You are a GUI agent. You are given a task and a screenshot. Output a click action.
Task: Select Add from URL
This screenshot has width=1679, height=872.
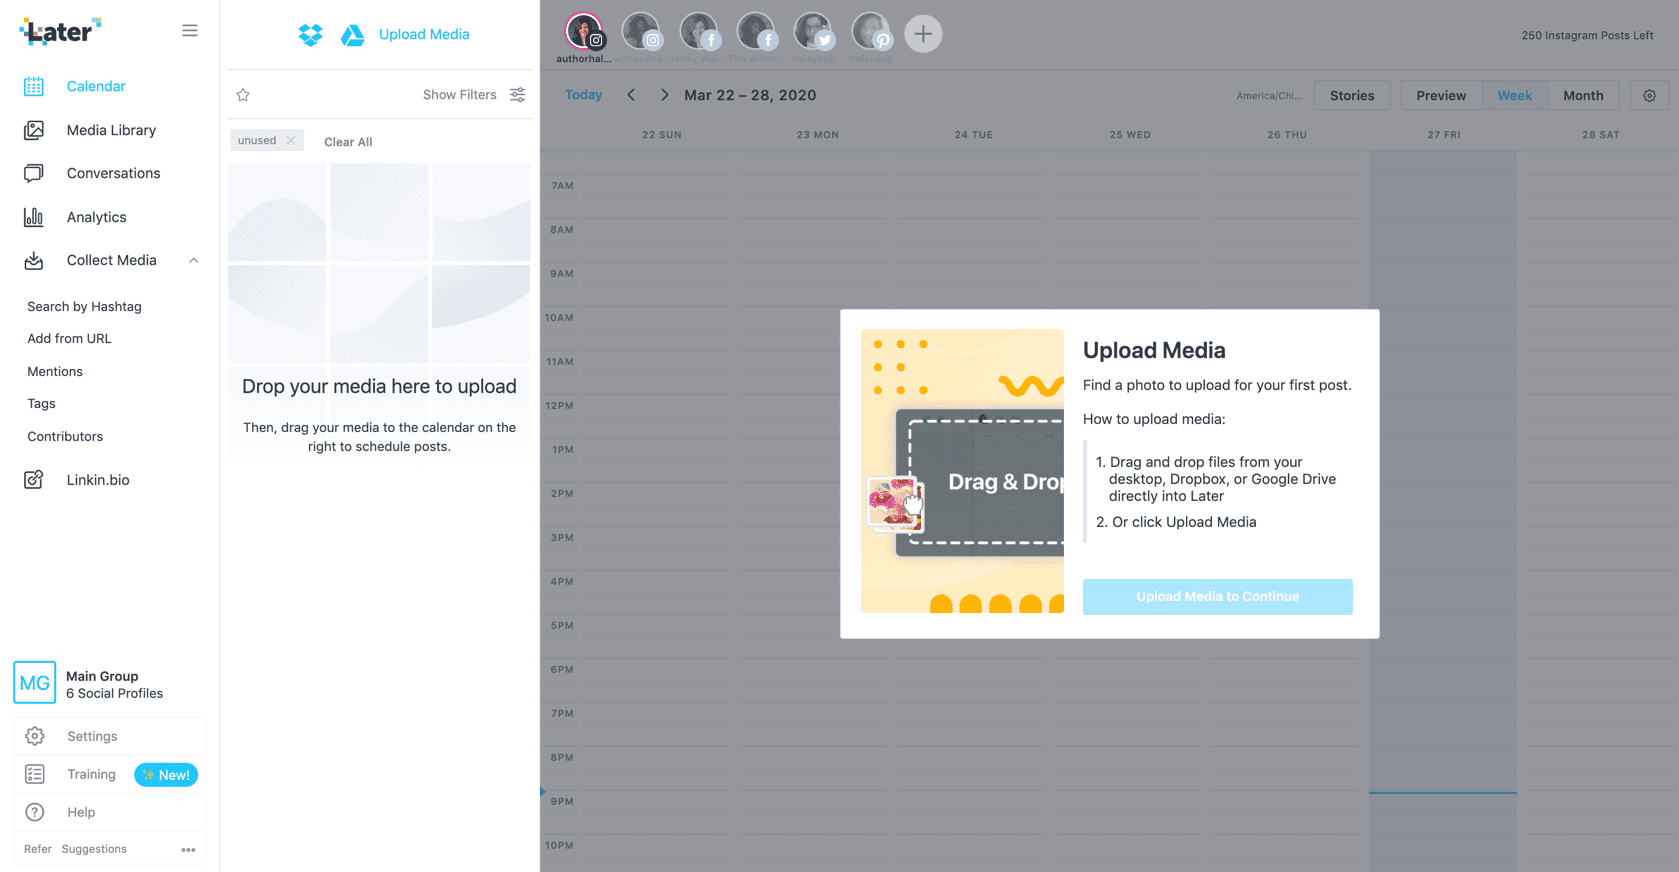tap(69, 338)
